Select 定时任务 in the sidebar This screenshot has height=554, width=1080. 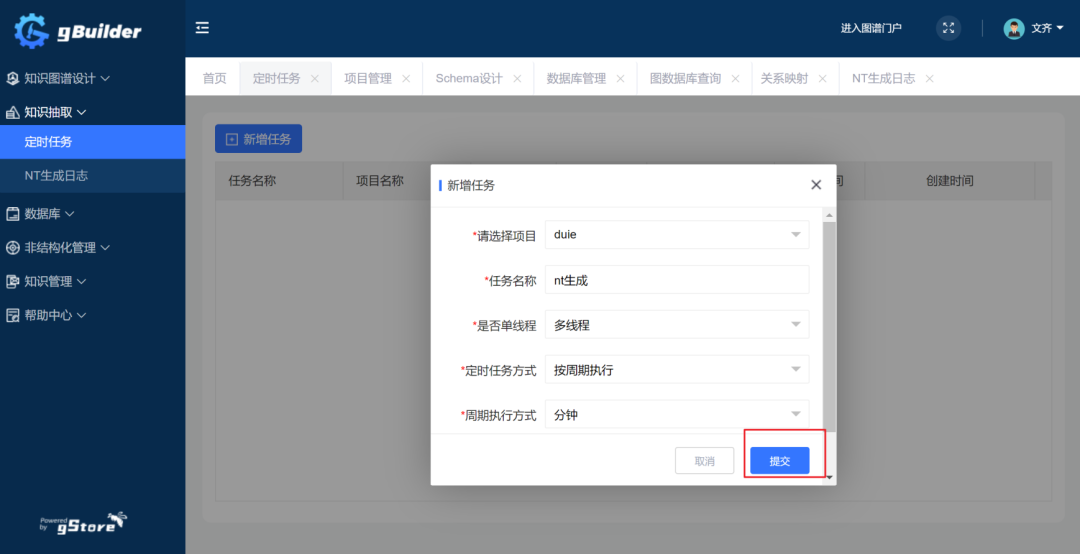[x=92, y=142]
